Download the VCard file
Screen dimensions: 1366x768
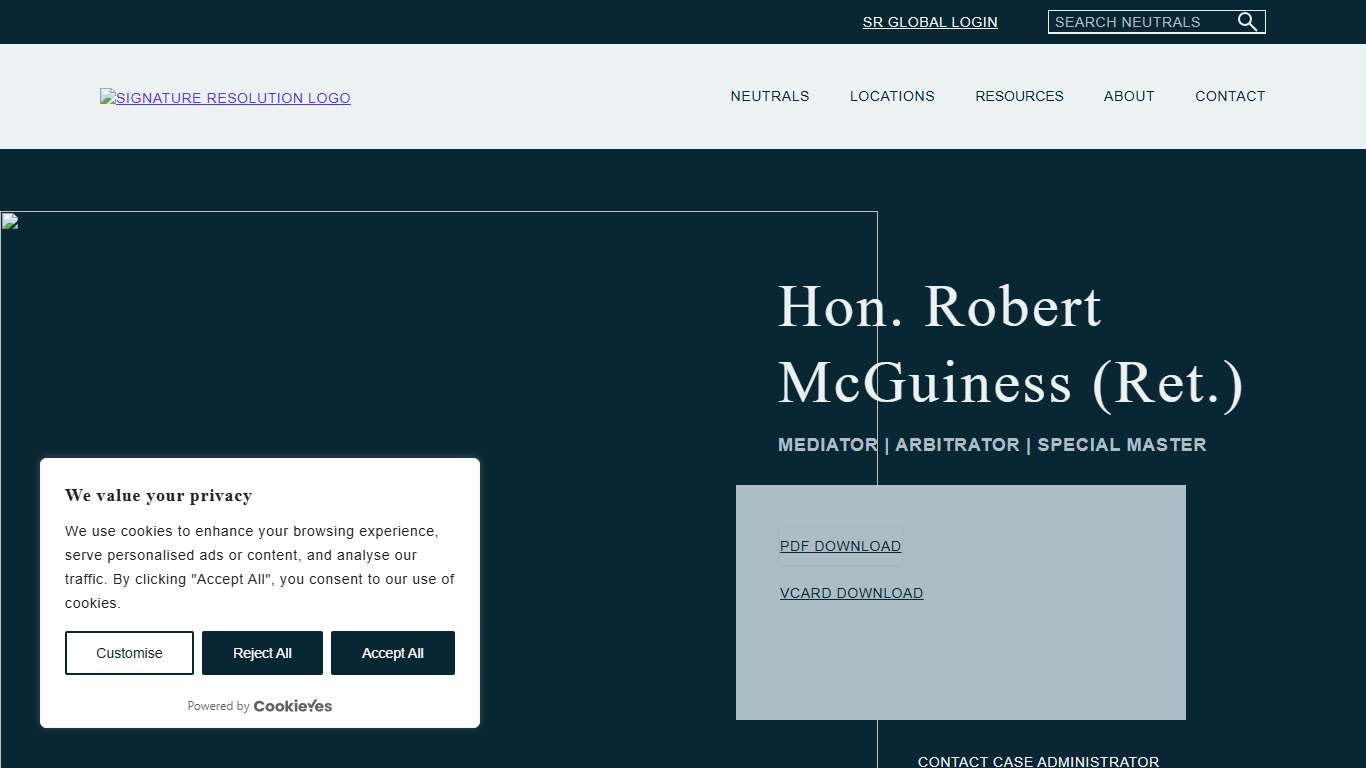pyautogui.click(x=851, y=593)
